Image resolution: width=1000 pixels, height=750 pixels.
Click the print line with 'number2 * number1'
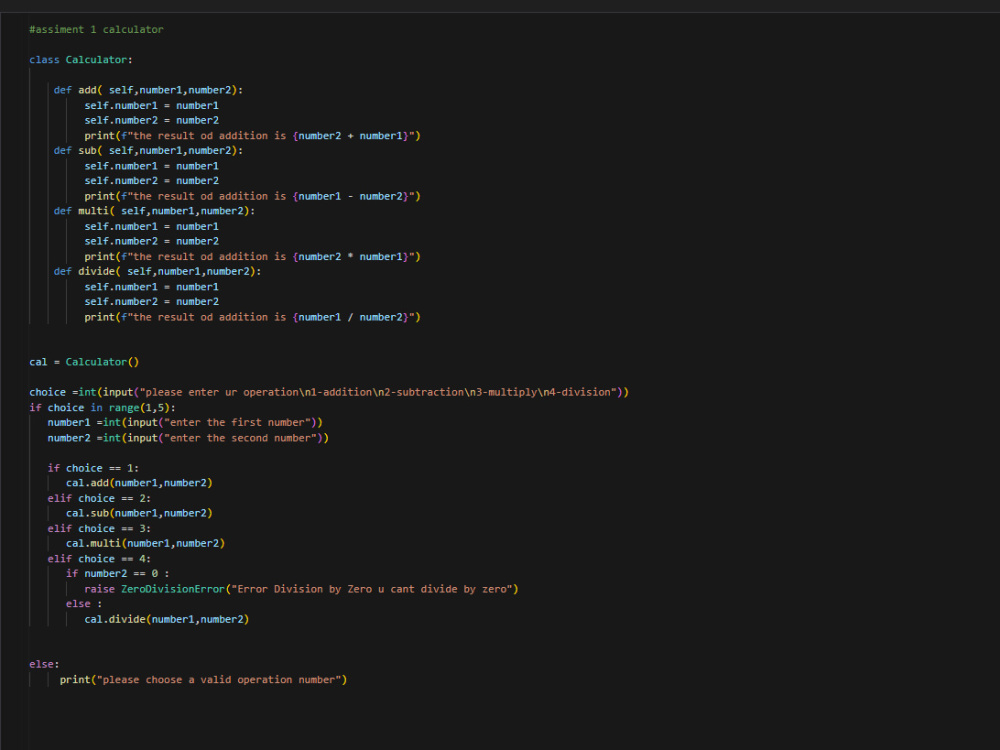pos(253,256)
